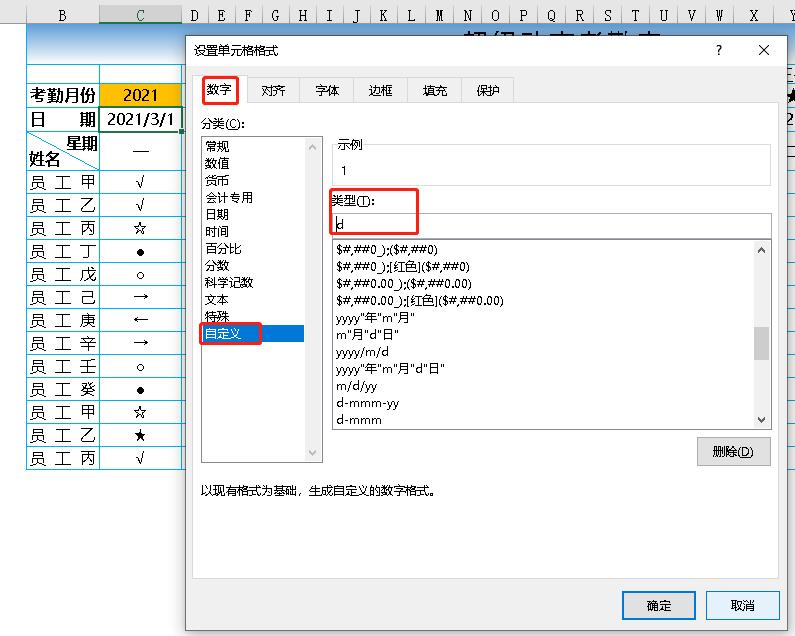Select the 自定义 category
Viewport: 795px width, 636px height.
click(x=253, y=333)
